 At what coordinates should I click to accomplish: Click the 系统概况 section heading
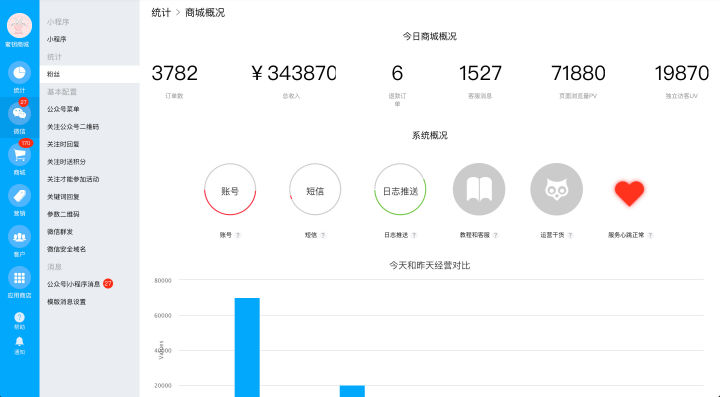click(430, 135)
